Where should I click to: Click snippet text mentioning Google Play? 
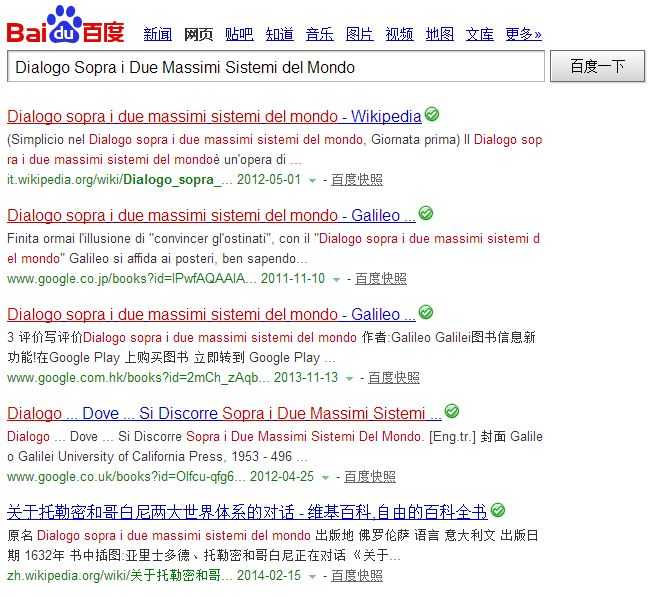coord(272,348)
